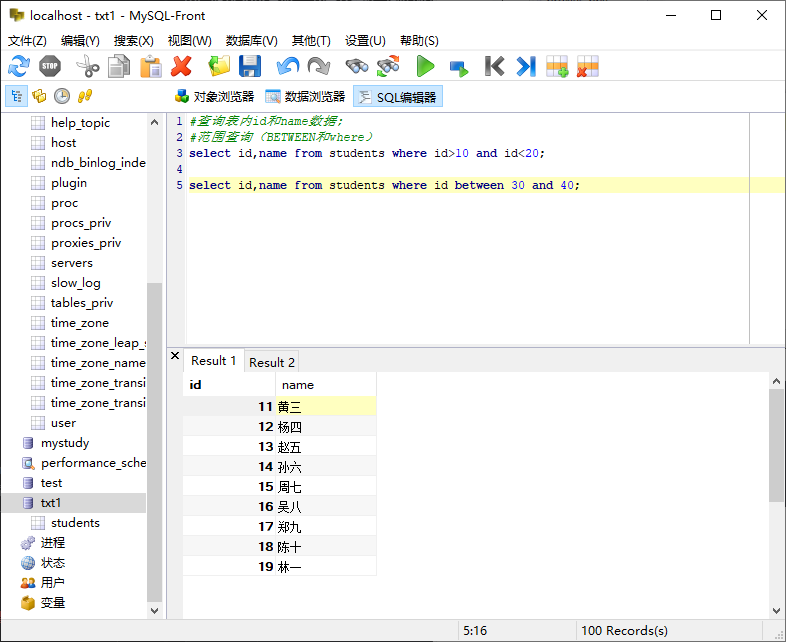
Task: Go to the last record icon
Action: [526, 66]
